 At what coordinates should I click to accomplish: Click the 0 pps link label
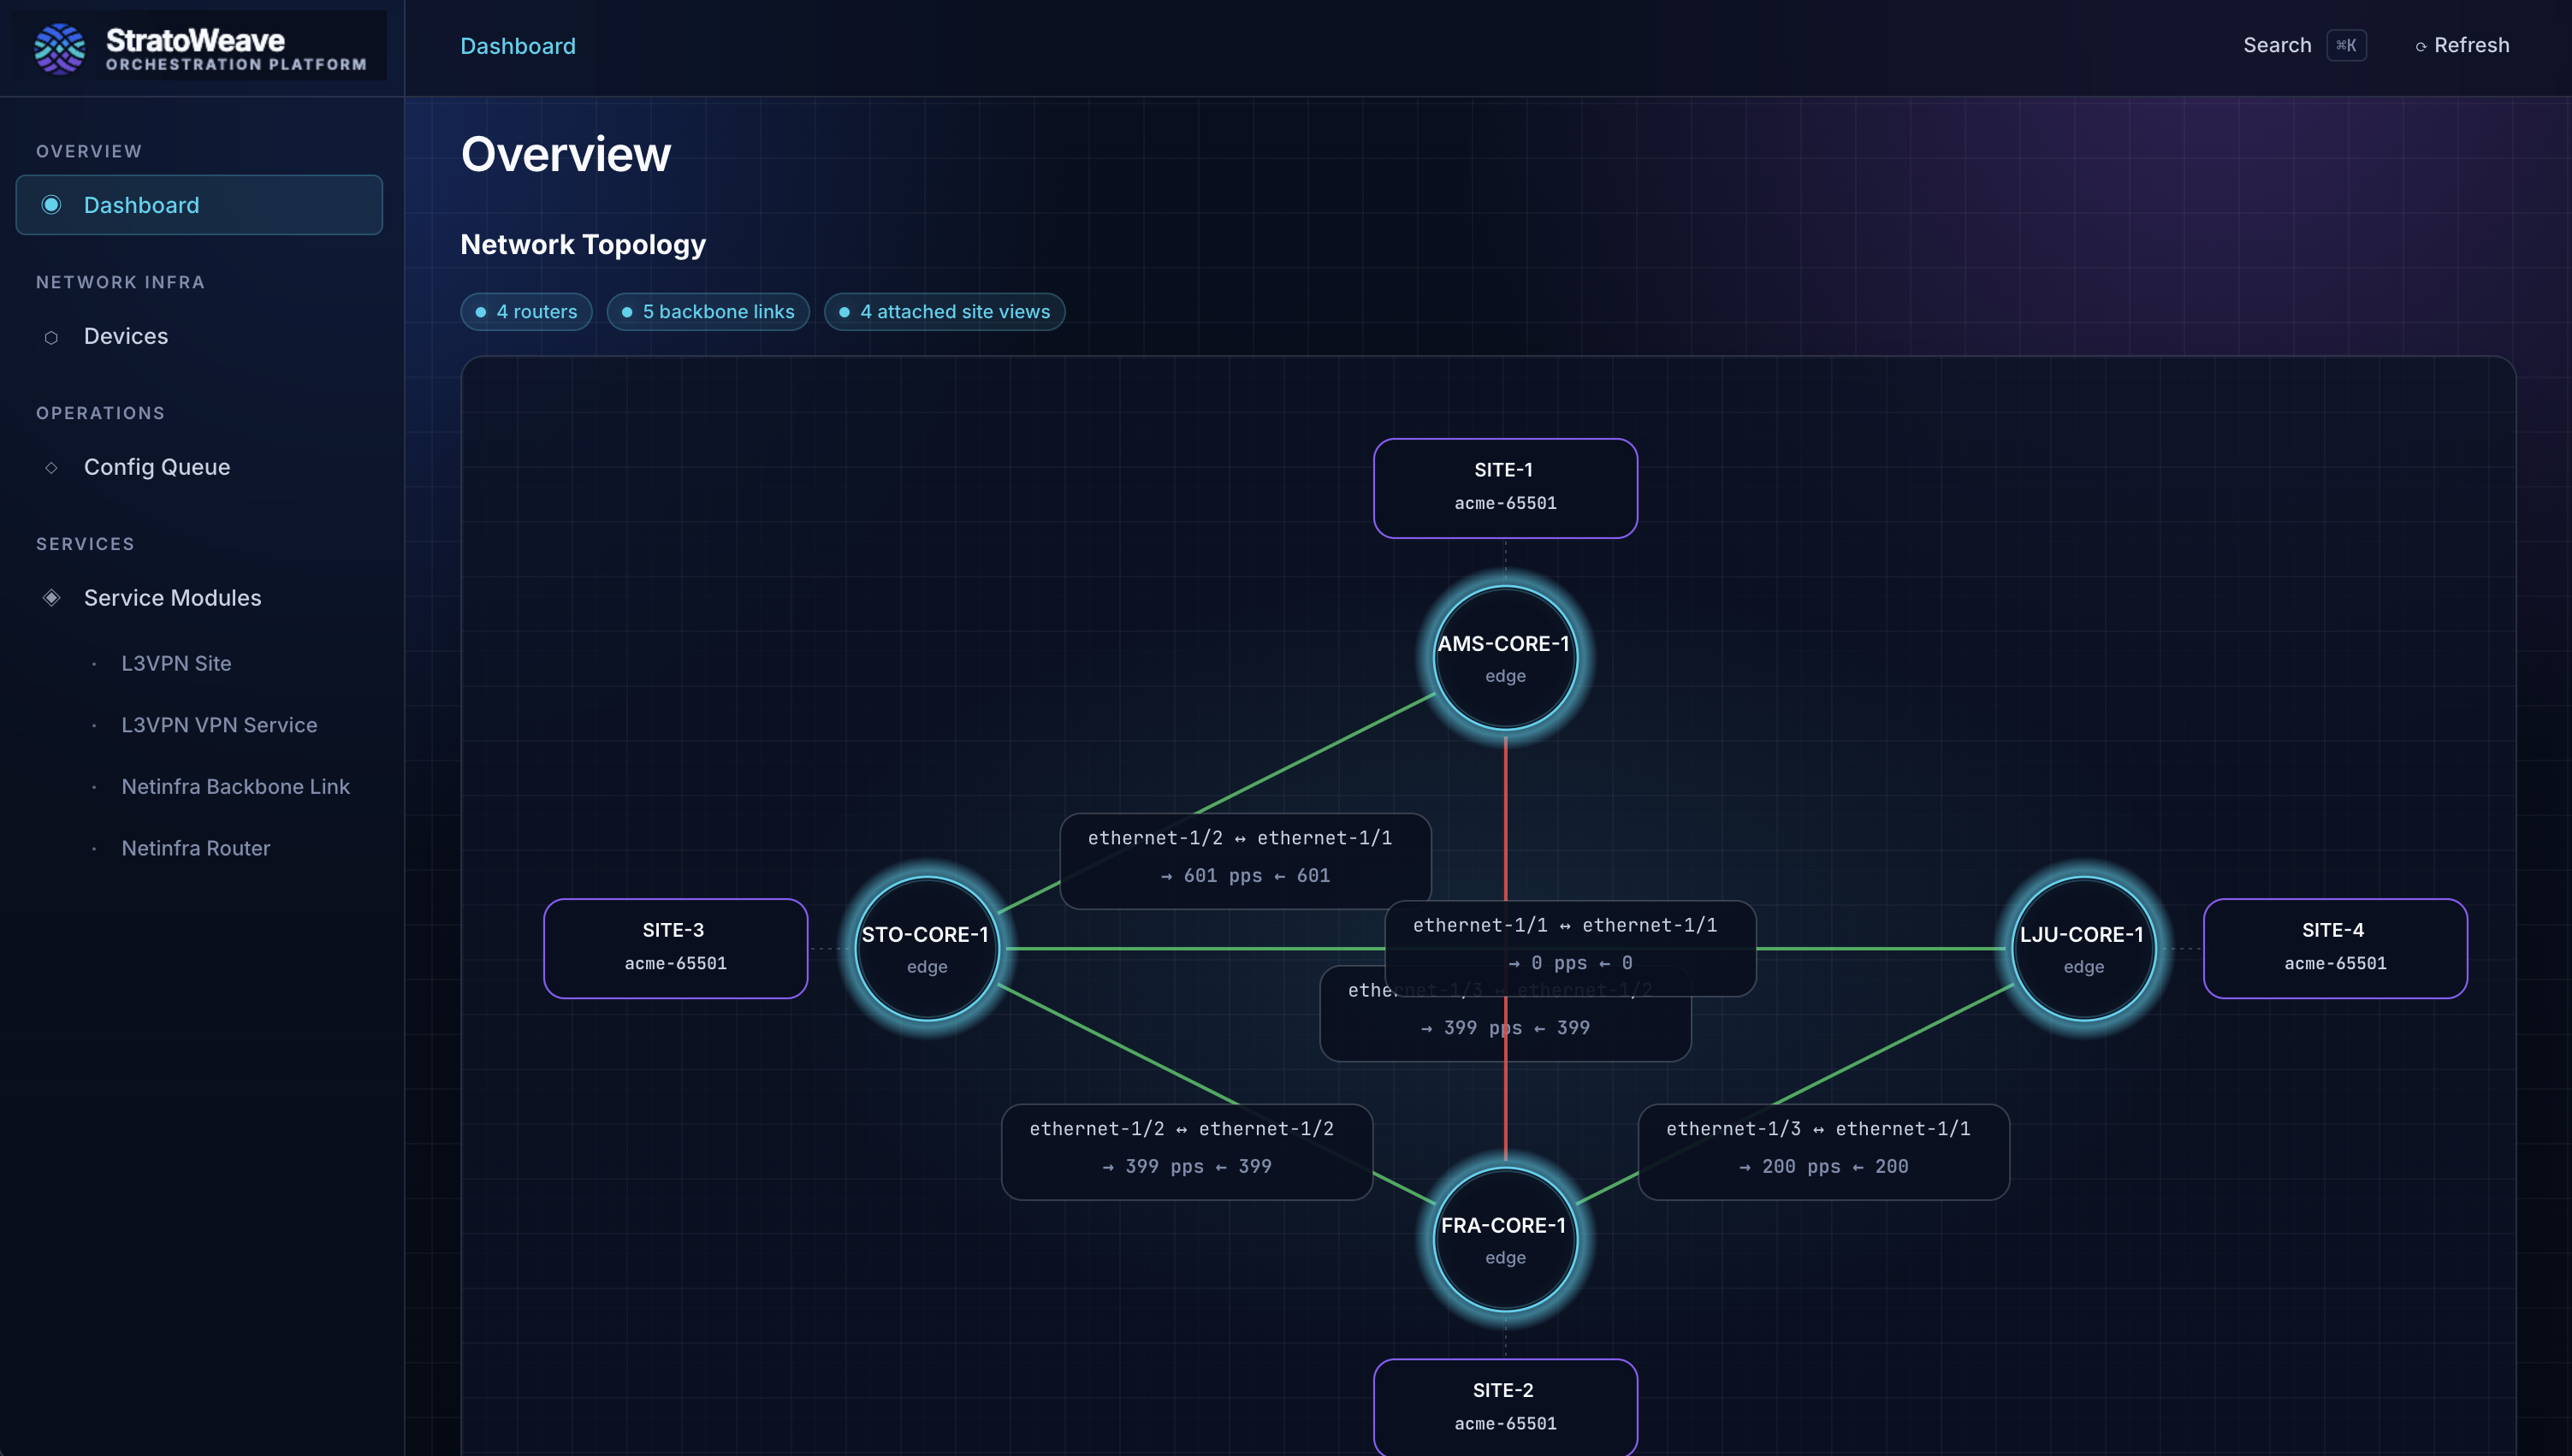click(1570, 948)
